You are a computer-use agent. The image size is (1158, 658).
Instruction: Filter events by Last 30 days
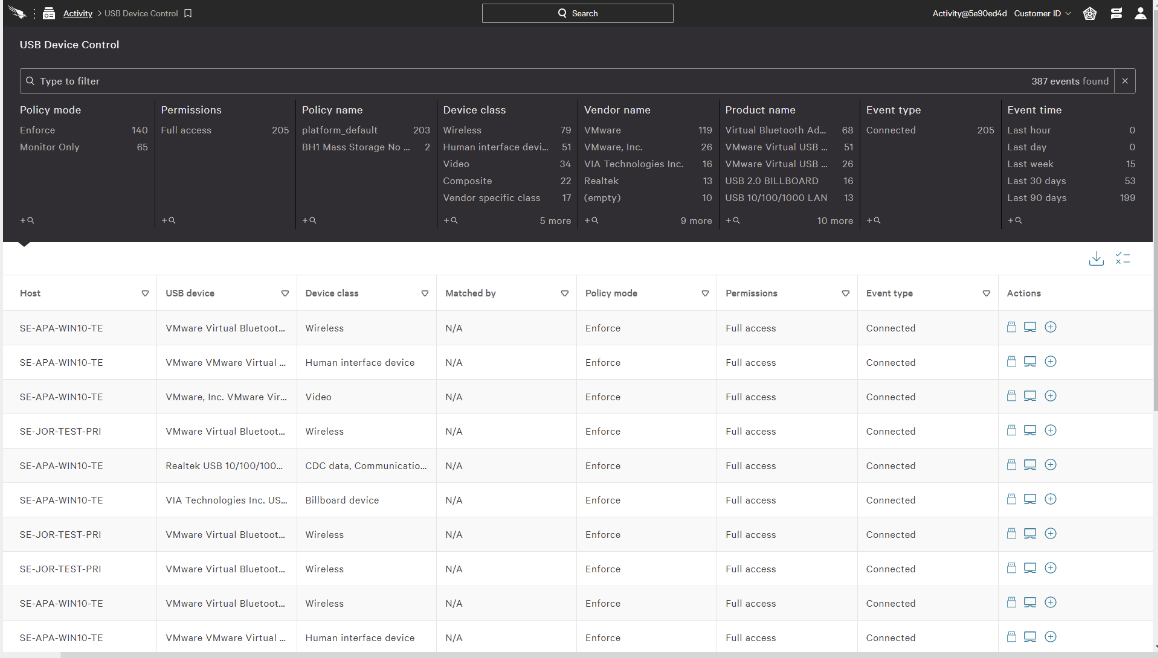(x=1036, y=181)
